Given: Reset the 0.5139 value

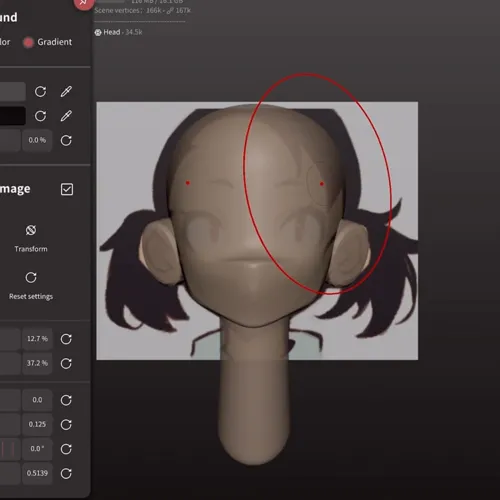Looking at the screenshot, I should pos(66,473).
